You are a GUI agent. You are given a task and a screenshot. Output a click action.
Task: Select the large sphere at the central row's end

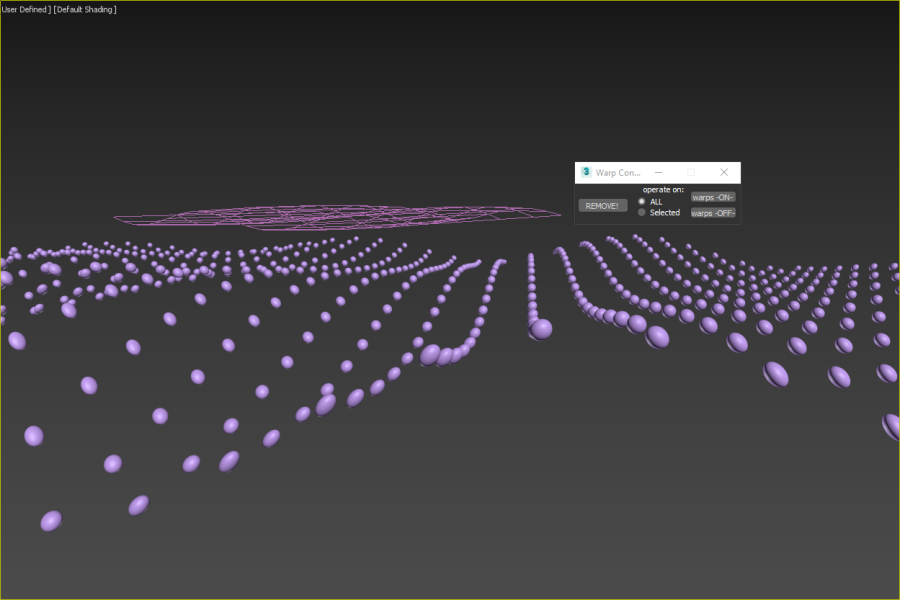541,329
